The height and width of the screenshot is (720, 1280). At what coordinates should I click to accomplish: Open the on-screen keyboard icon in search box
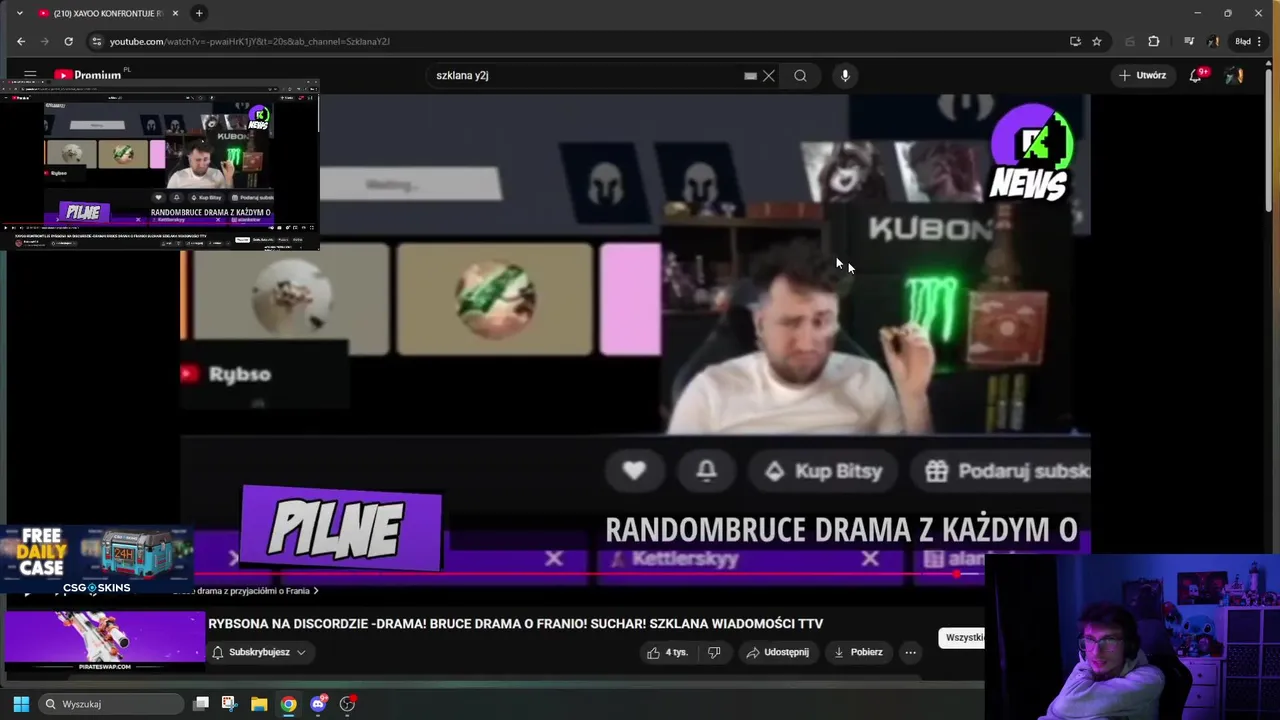click(750, 75)
